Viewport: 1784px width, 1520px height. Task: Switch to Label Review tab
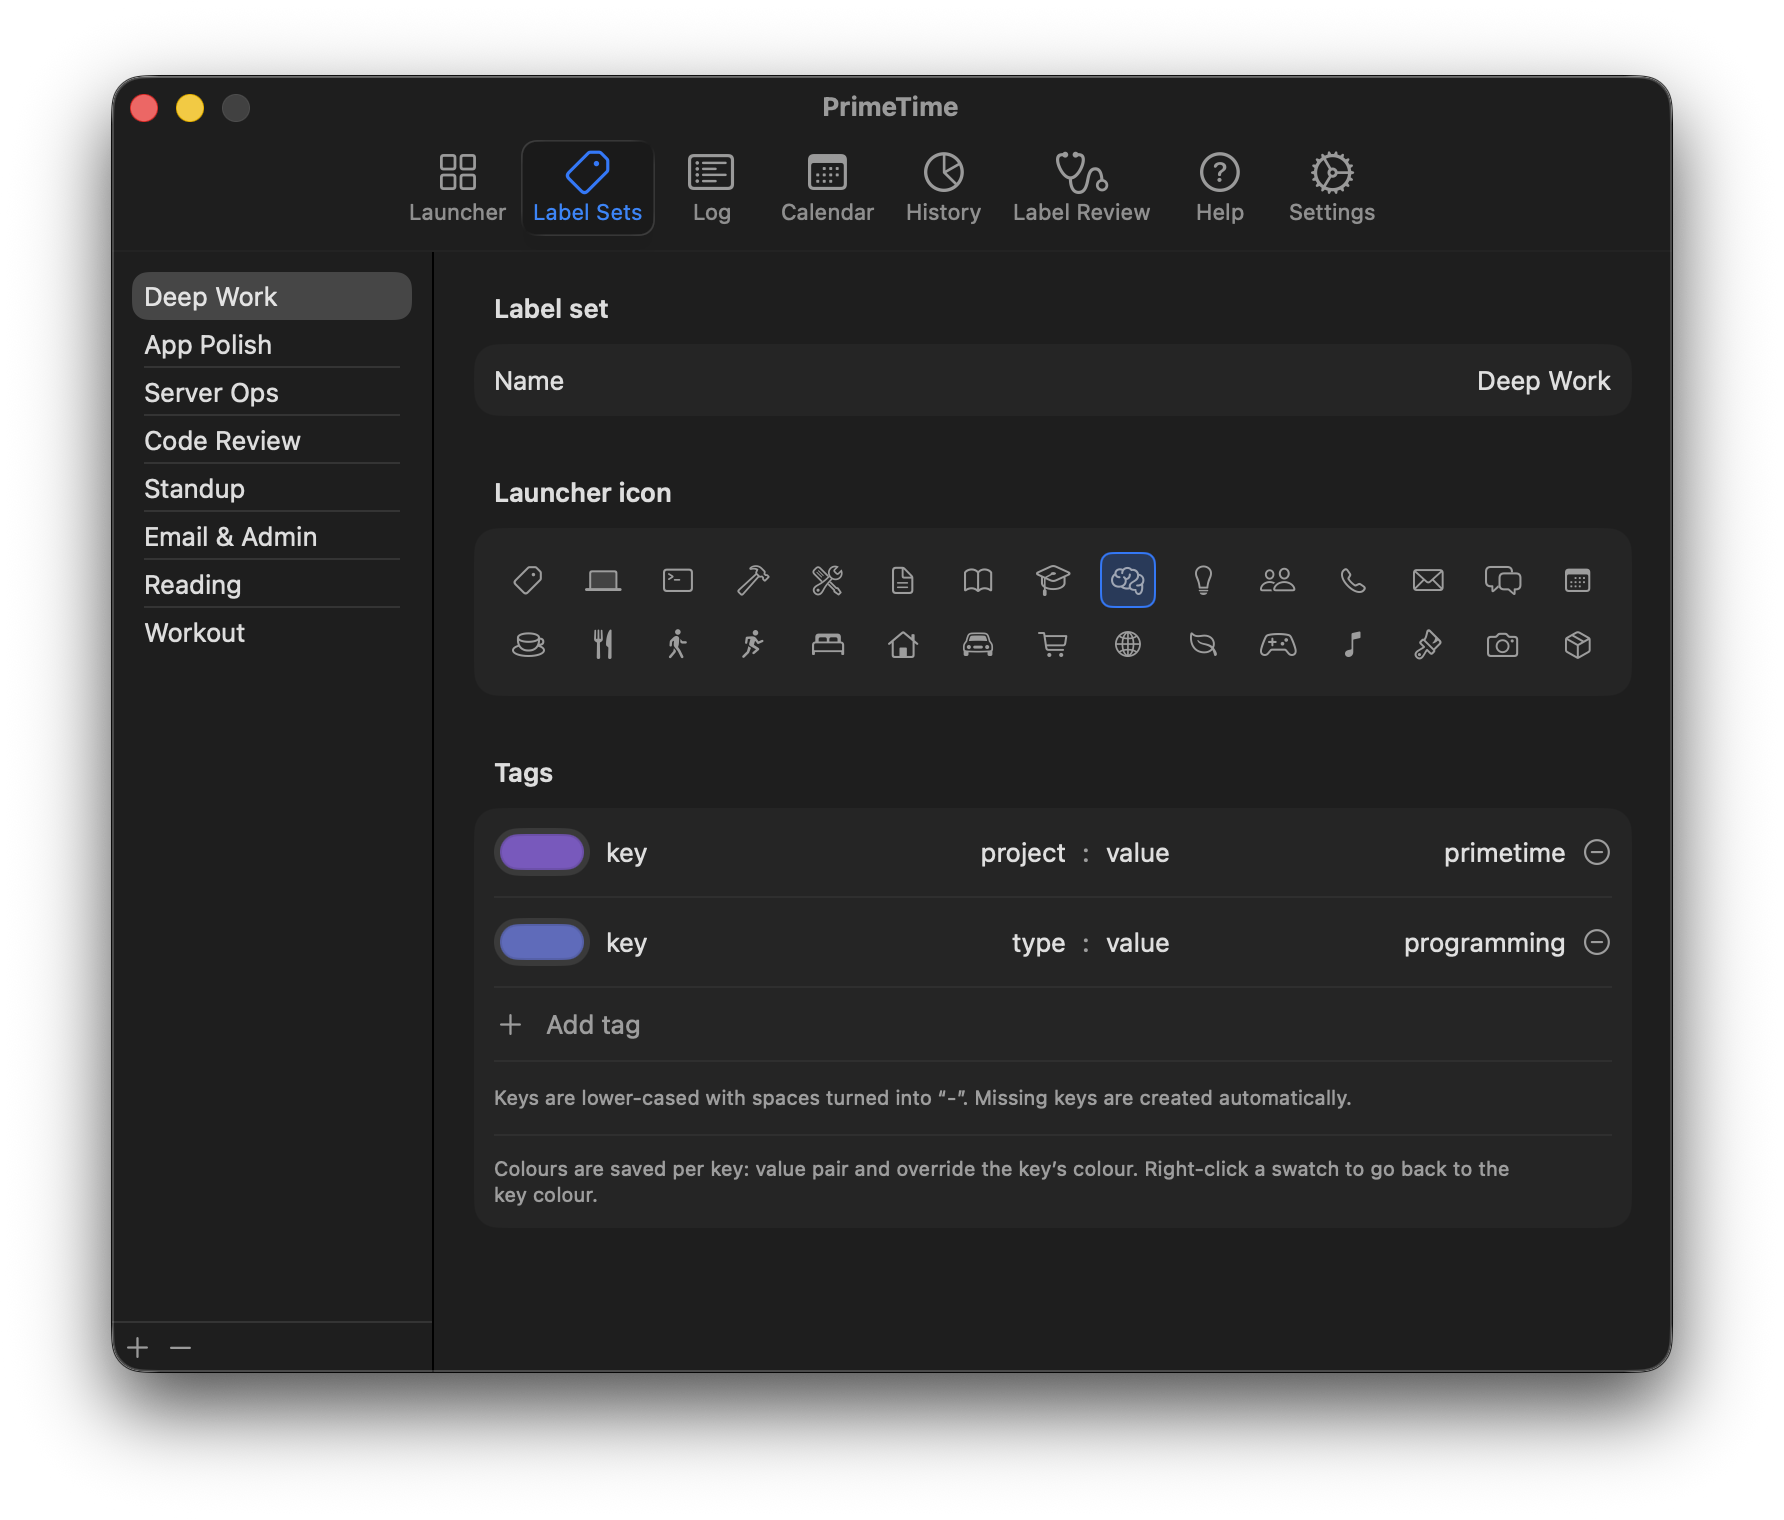tap(1081, 188)
